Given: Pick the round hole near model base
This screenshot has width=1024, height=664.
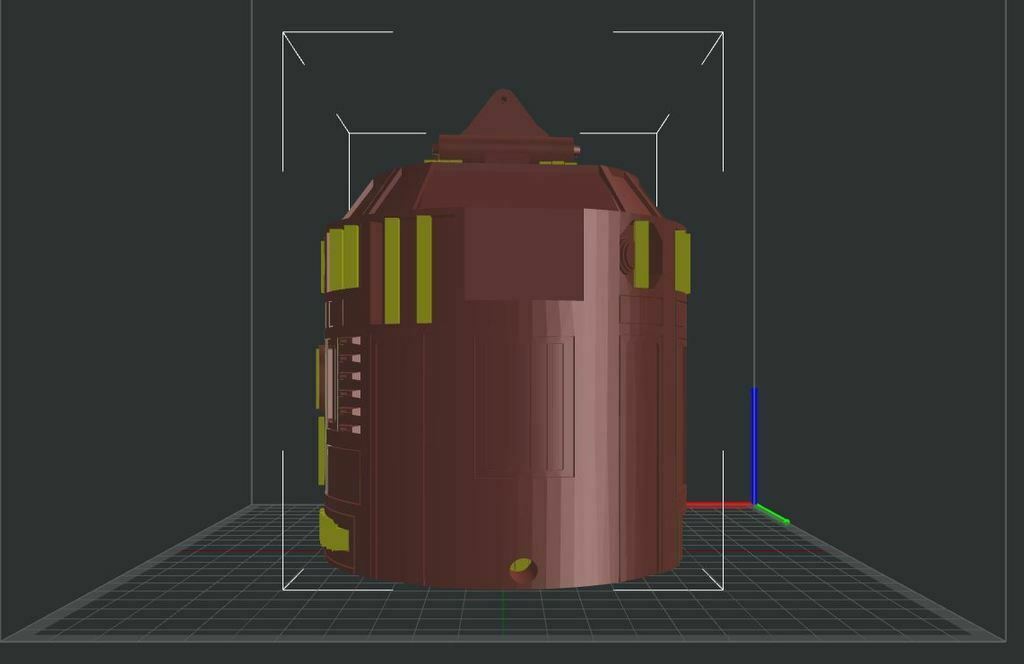Looking at the screenshot, I should pyautogui.click(x=523, y=570).
